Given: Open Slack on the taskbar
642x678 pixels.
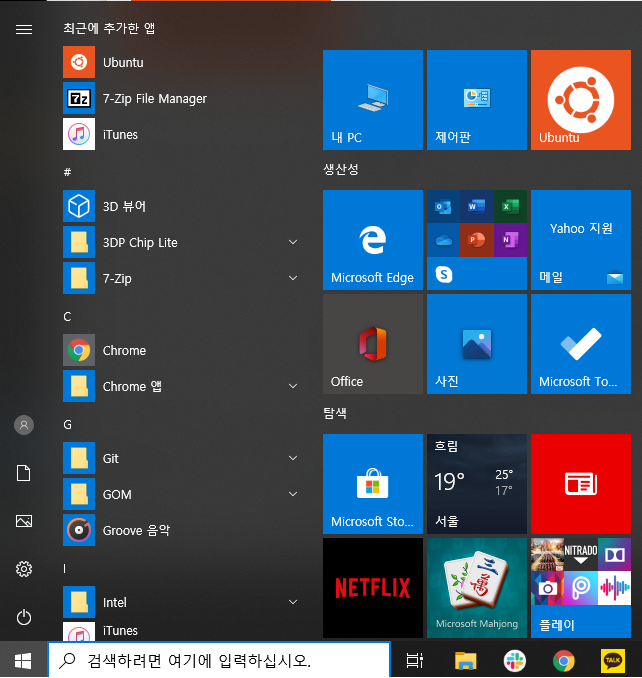Looking at the screenshot, I should [x=514, y=660].
